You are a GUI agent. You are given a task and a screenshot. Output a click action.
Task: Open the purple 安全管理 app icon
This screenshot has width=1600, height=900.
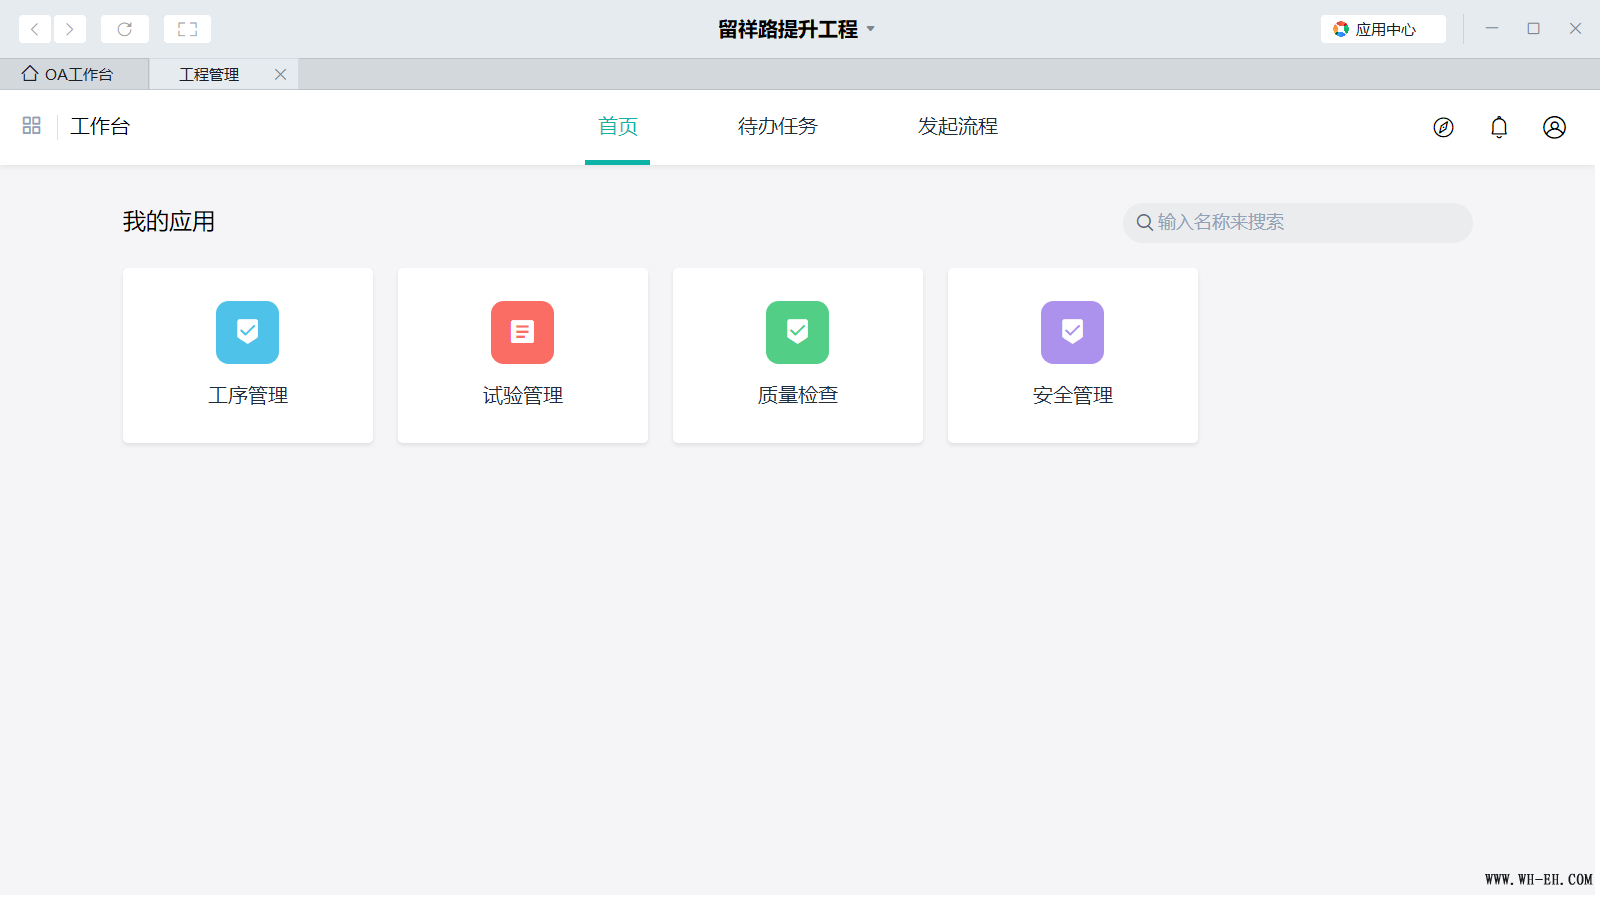pos(1072,333)
